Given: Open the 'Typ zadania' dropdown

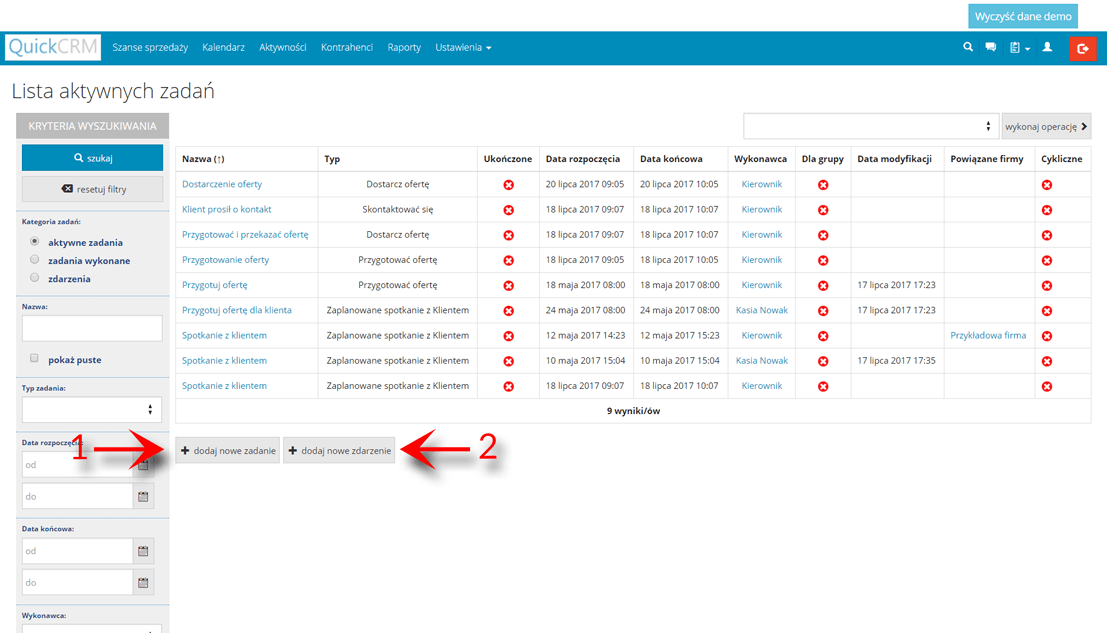Looking at the screenshot, I should point(92,409).
